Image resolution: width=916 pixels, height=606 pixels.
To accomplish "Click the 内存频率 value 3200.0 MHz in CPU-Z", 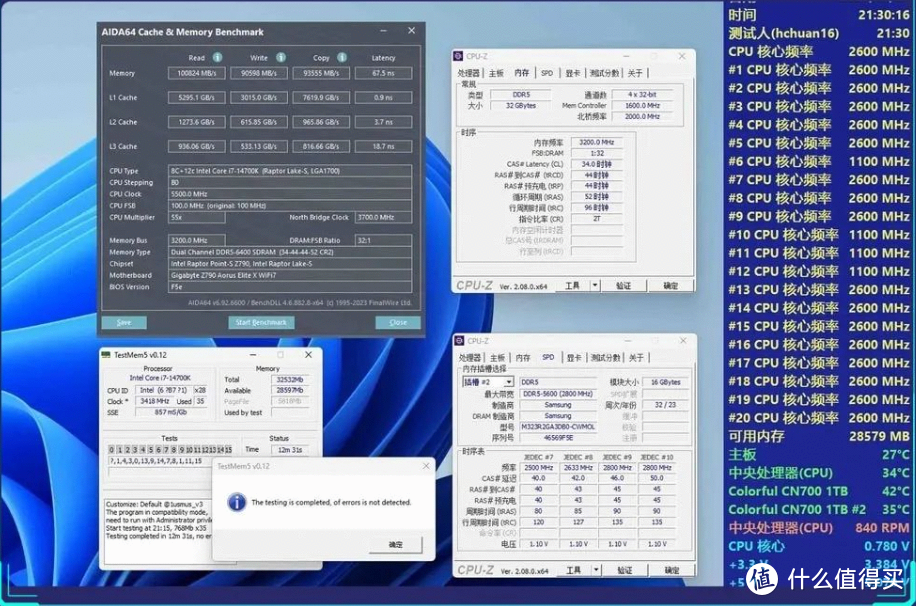I will point(596,142).
